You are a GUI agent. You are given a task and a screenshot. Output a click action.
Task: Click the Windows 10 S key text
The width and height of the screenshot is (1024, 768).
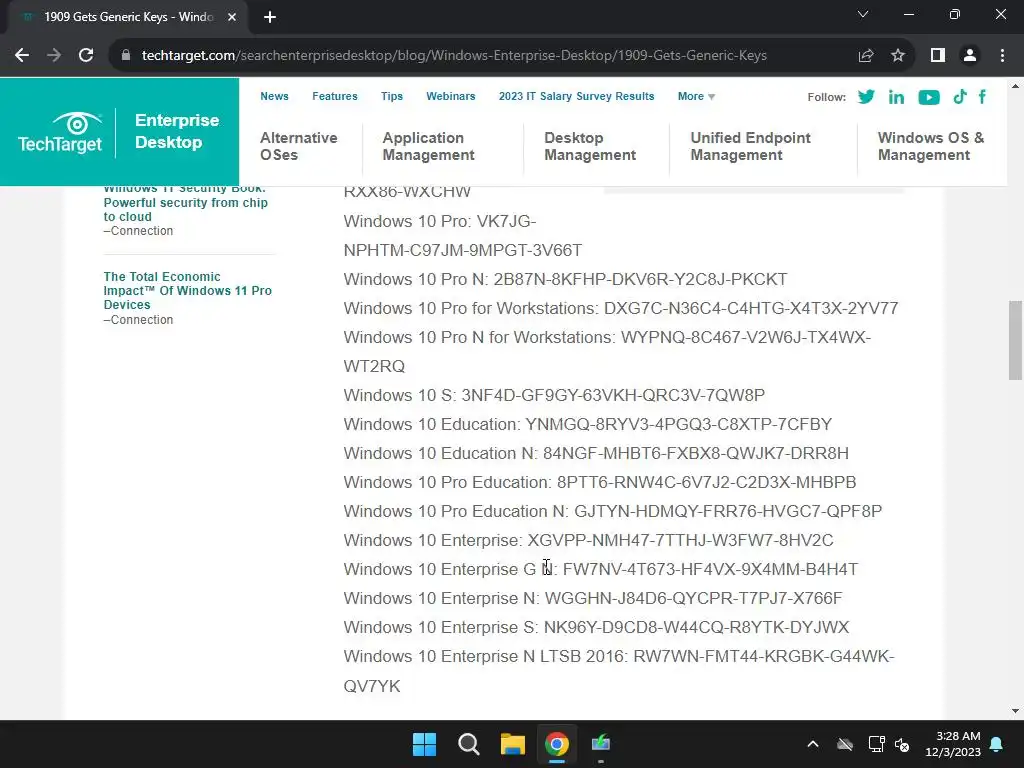click(554, 396)
